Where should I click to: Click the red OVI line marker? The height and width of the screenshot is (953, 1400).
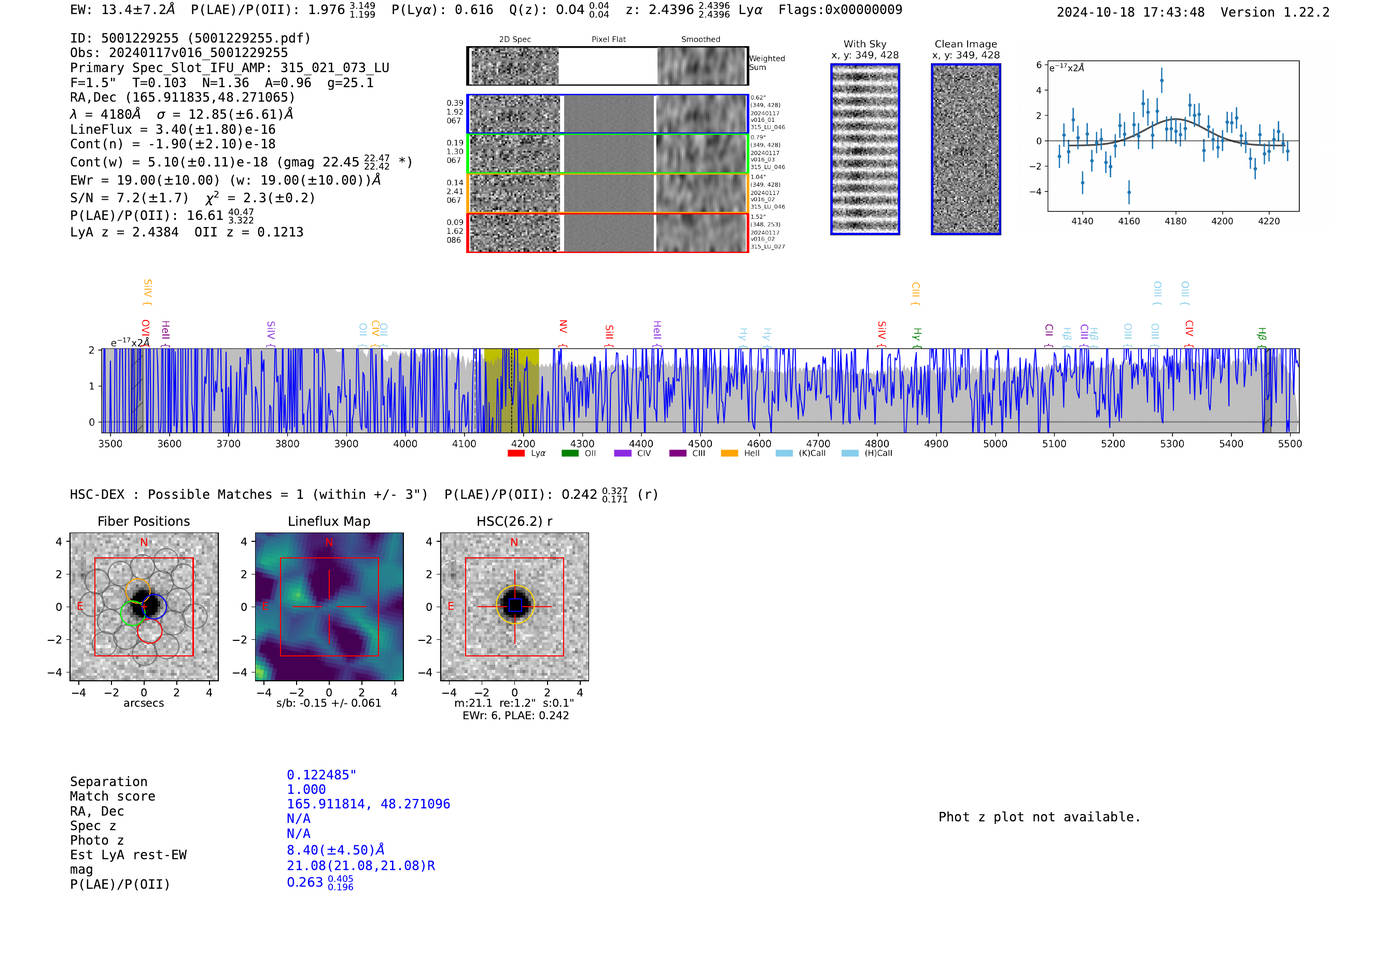pos(146,331)
